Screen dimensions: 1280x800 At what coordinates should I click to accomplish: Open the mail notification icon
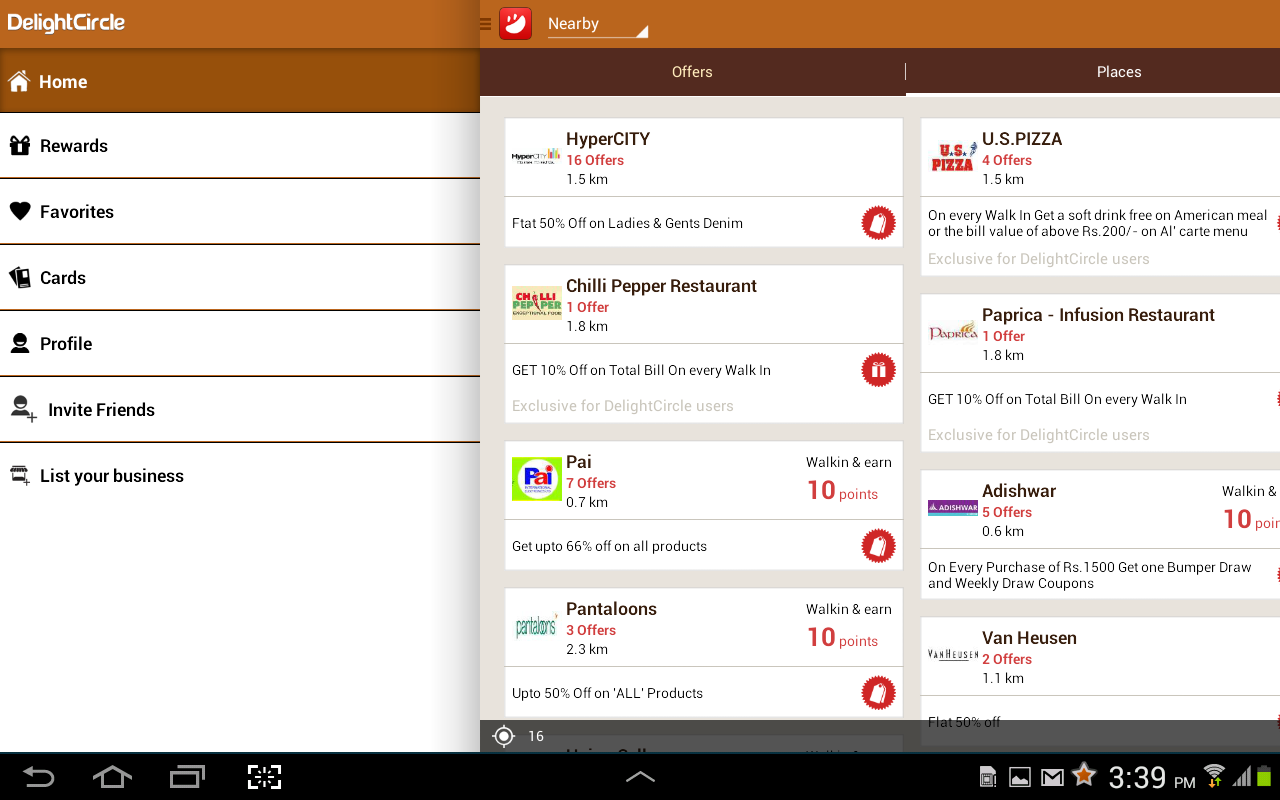click(1052, 777)
